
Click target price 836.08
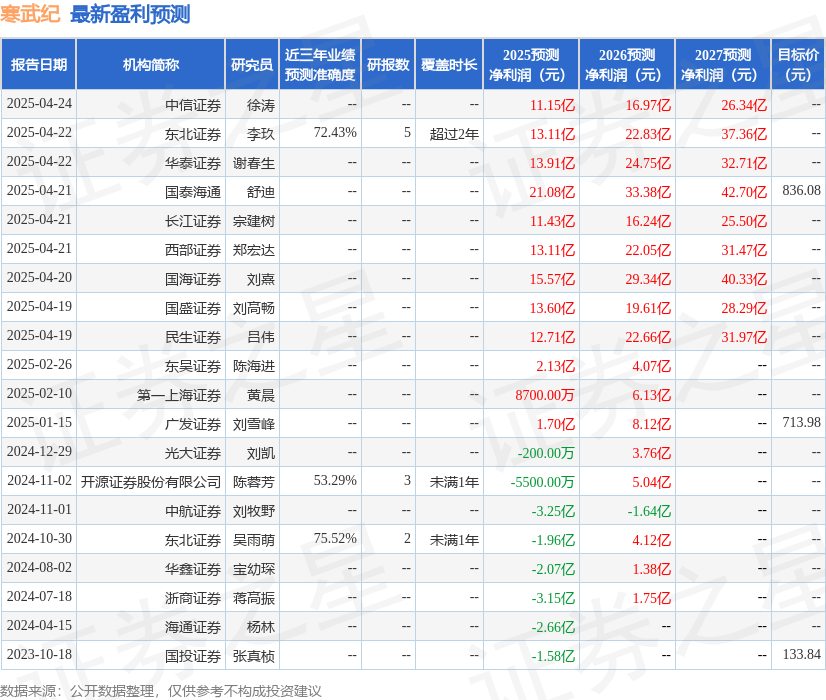click(801, 191)
